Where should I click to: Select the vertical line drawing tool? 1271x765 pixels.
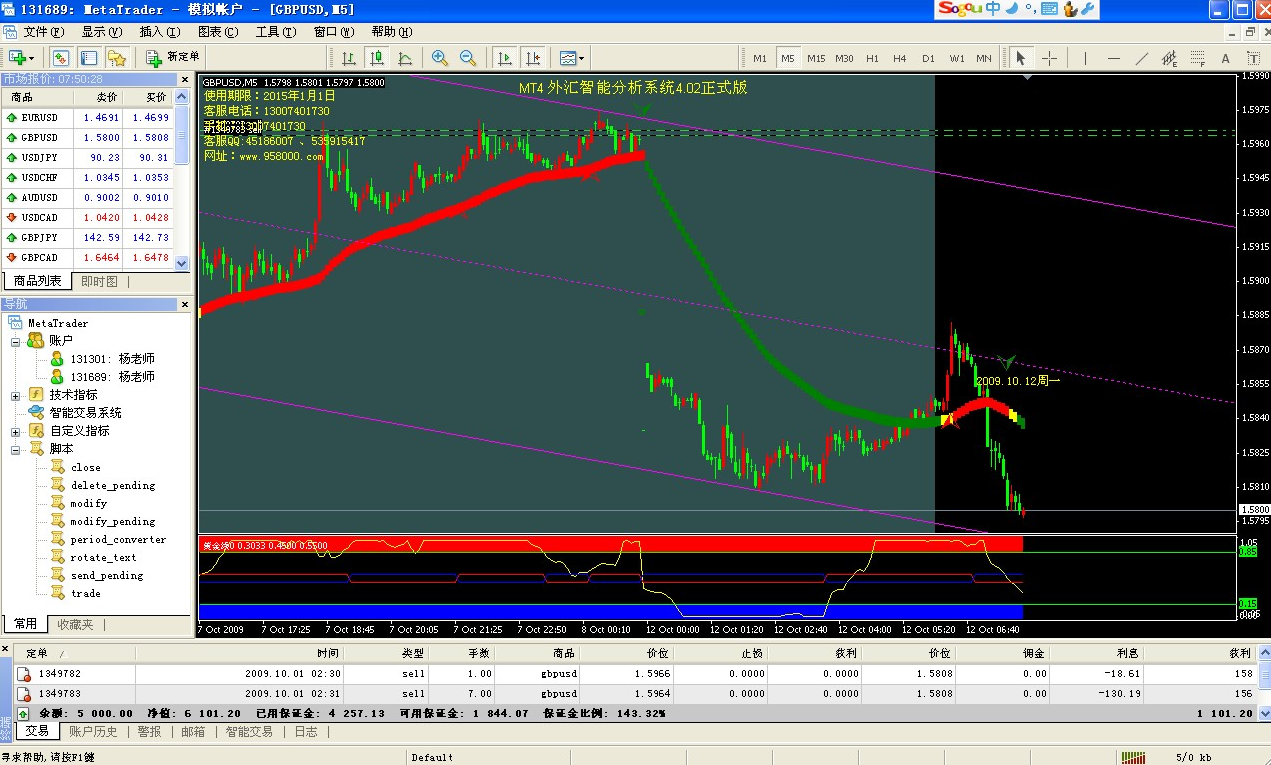[1086, 58]
